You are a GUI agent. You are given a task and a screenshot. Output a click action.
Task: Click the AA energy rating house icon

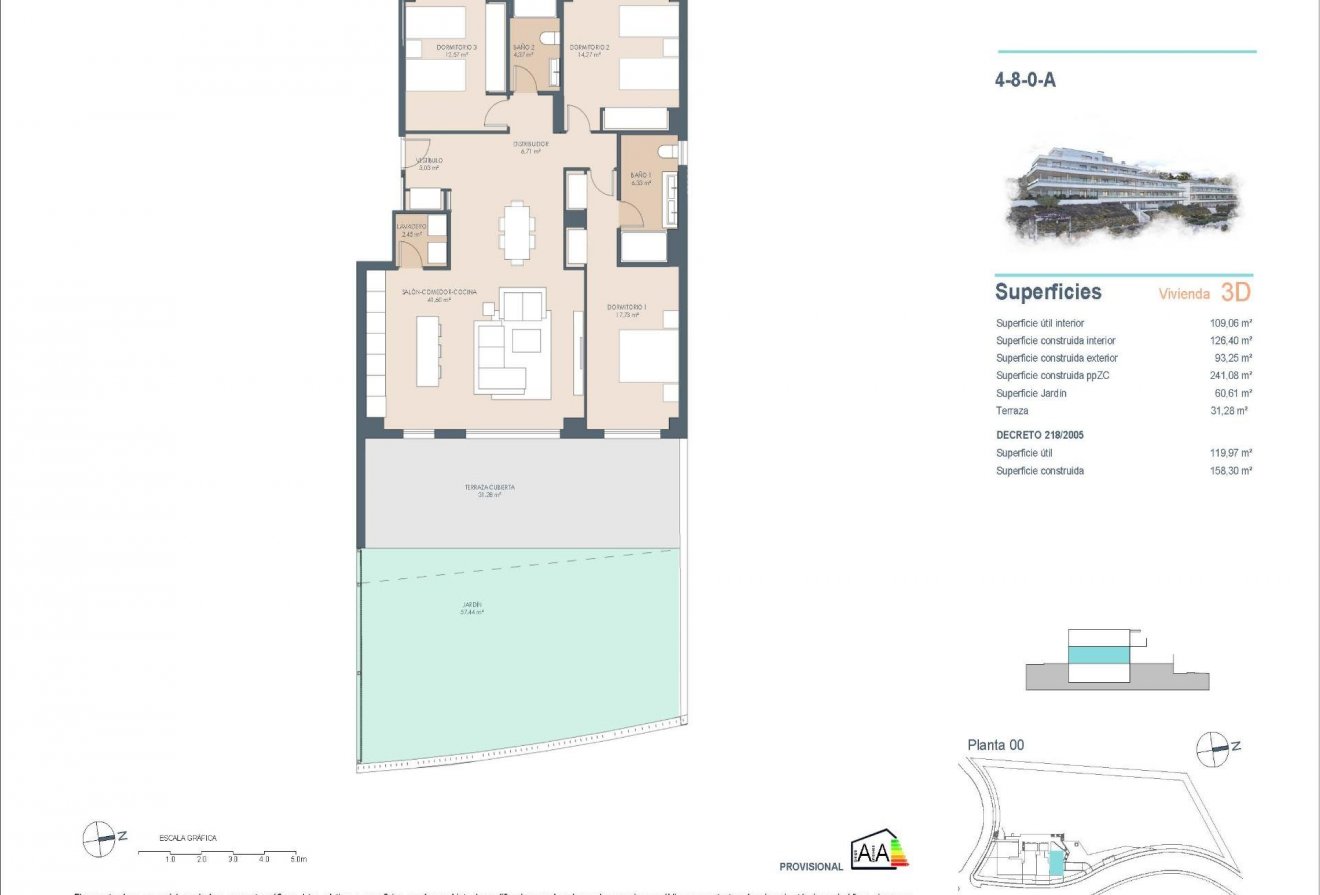[878, 852]
